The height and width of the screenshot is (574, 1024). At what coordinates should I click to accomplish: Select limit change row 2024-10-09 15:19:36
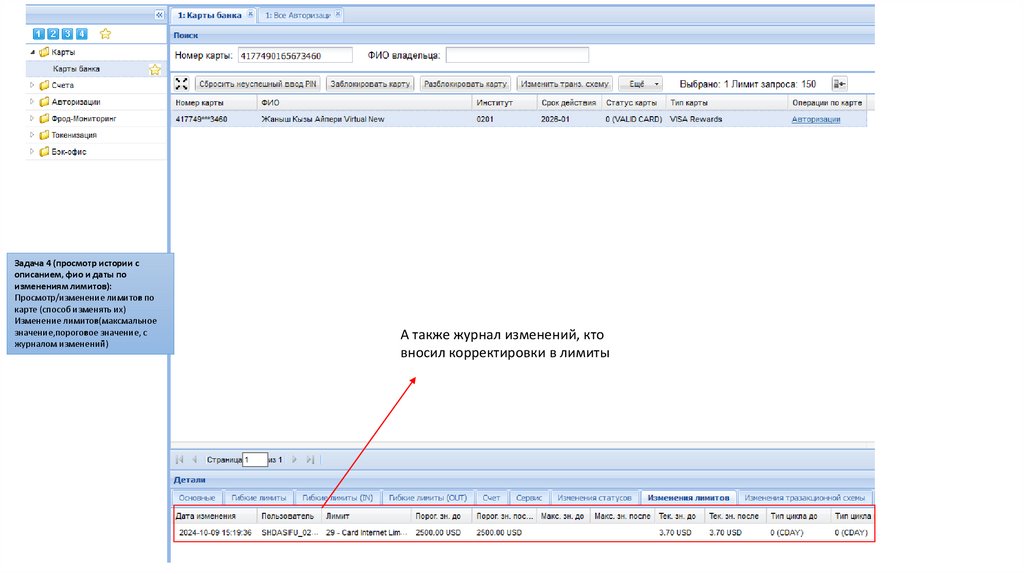[x=522, y=533]
